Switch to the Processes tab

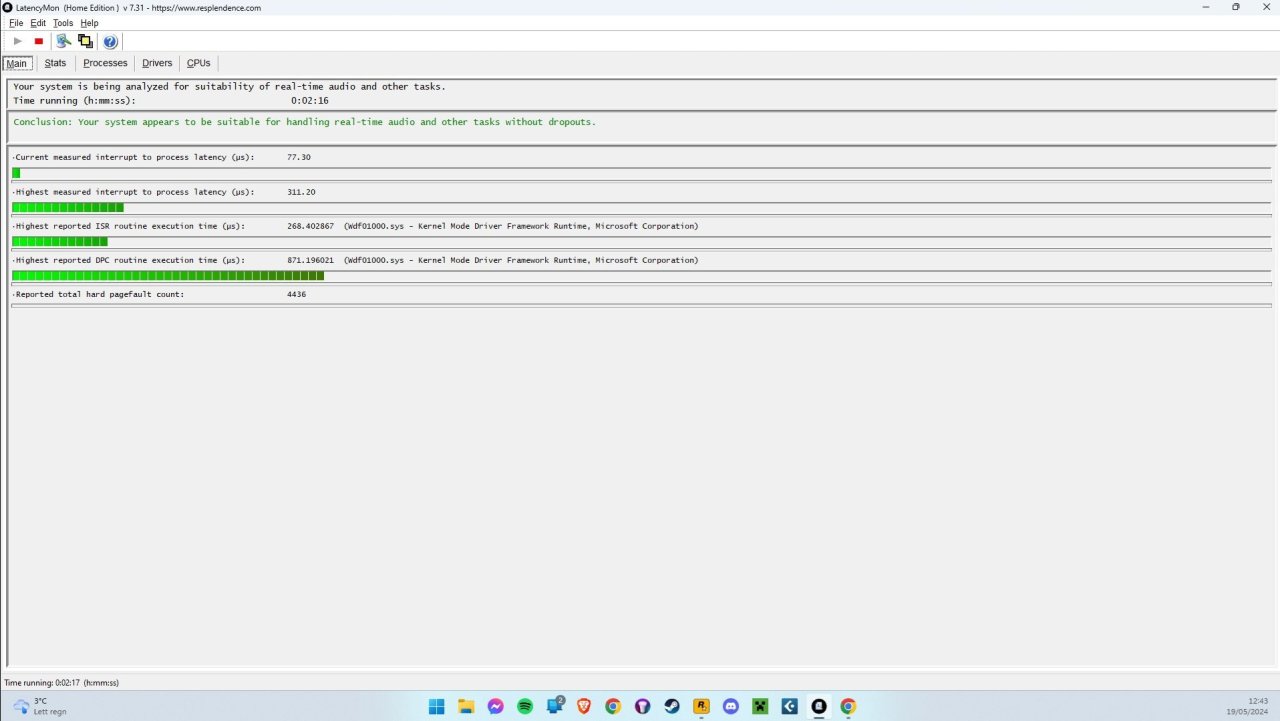[x=105, y=63]
